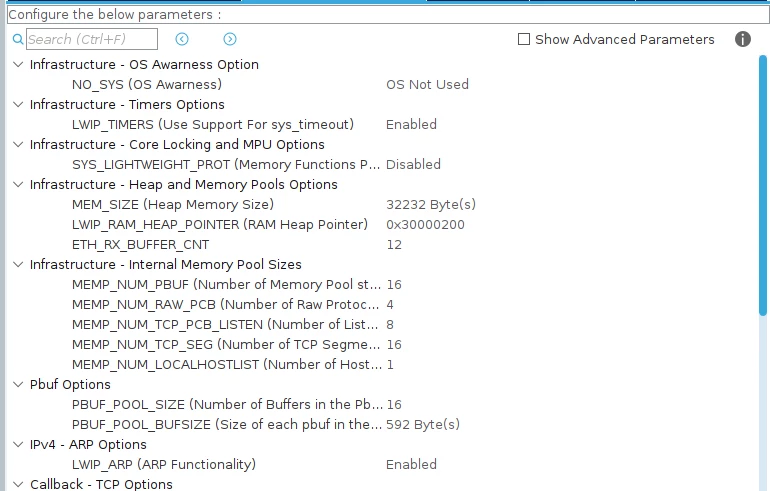Select MEMP_NUM_RAW_PCB parameter row
The height and width of the screenshot is (491, 770).
click(225, 305)
